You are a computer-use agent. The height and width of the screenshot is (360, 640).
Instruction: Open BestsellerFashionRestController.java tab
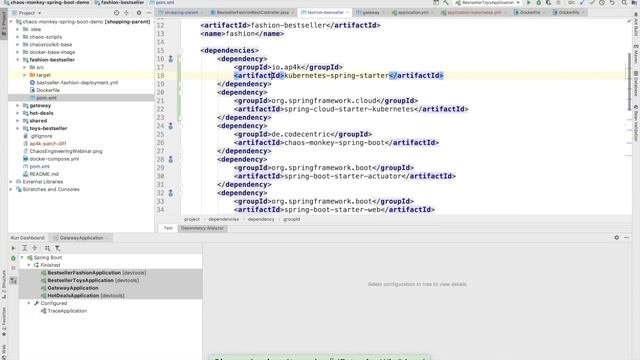click(x=253, y=13)
